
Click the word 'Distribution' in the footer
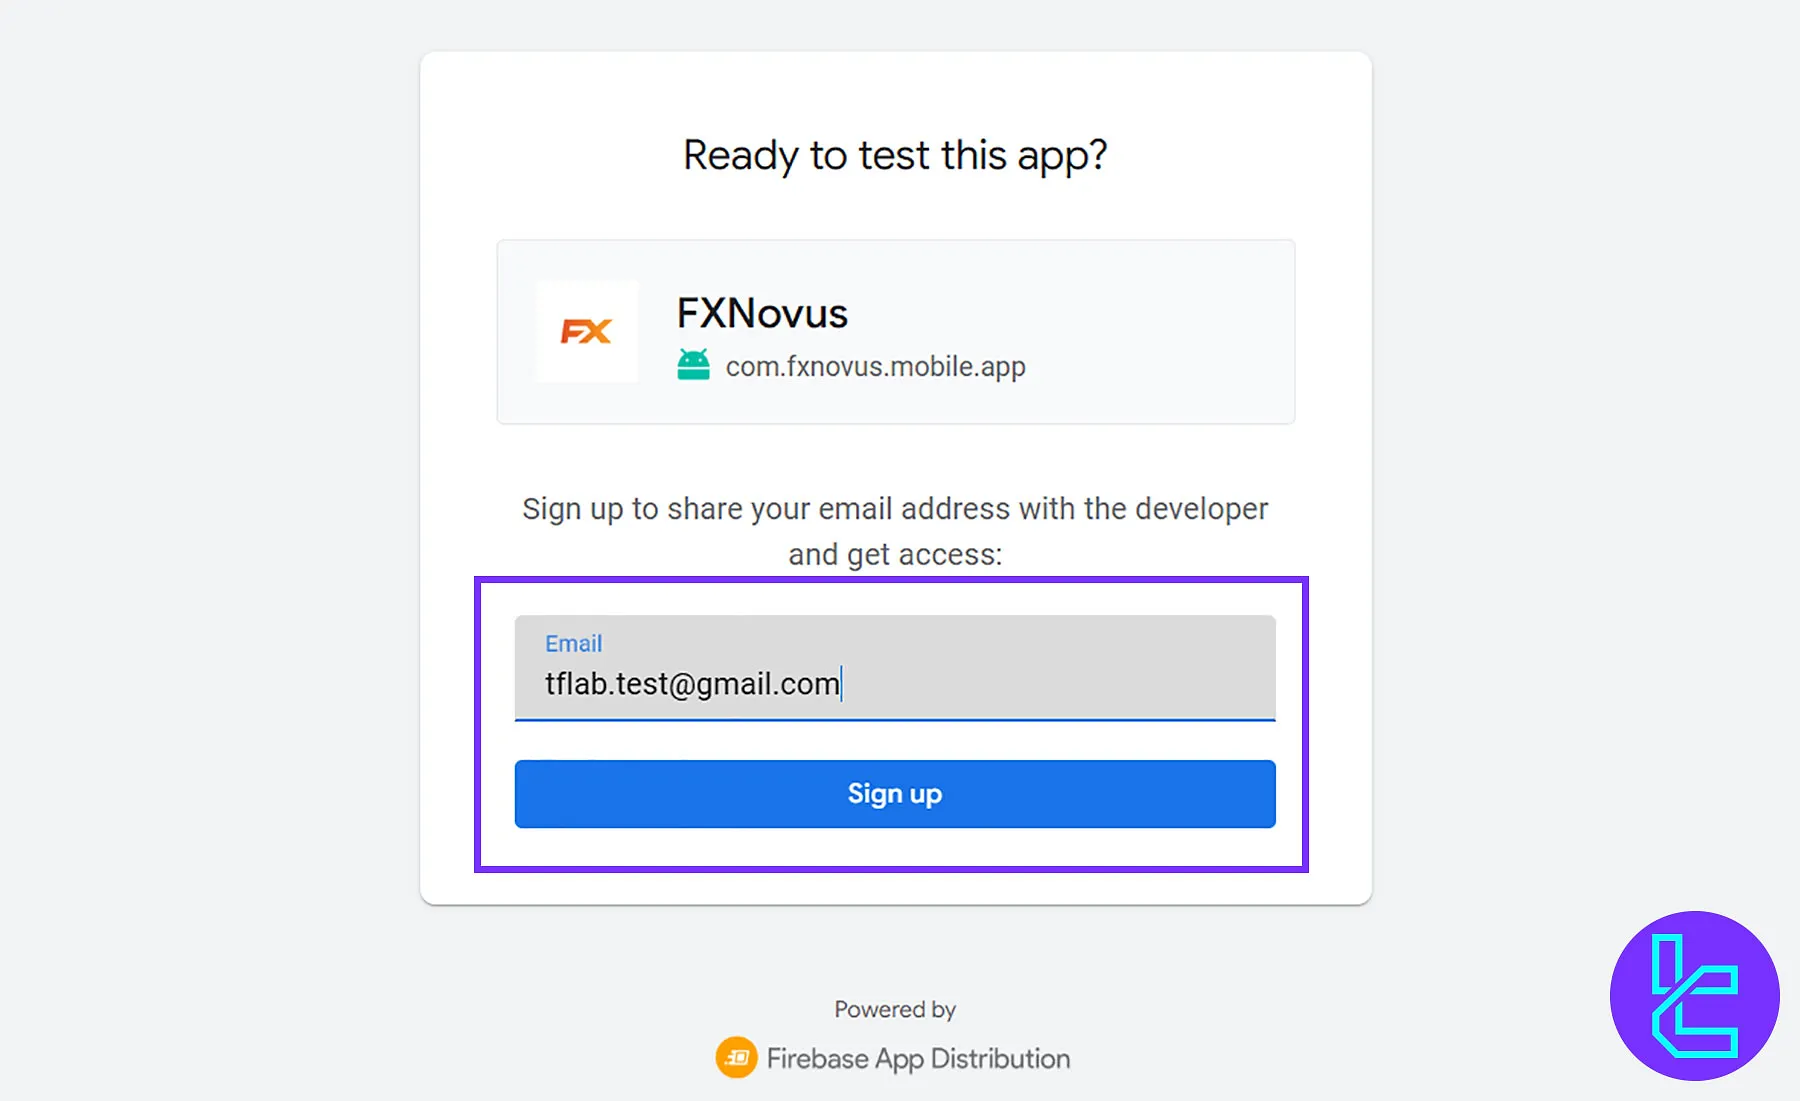pyautogui.click(x=1000, y=1058)
